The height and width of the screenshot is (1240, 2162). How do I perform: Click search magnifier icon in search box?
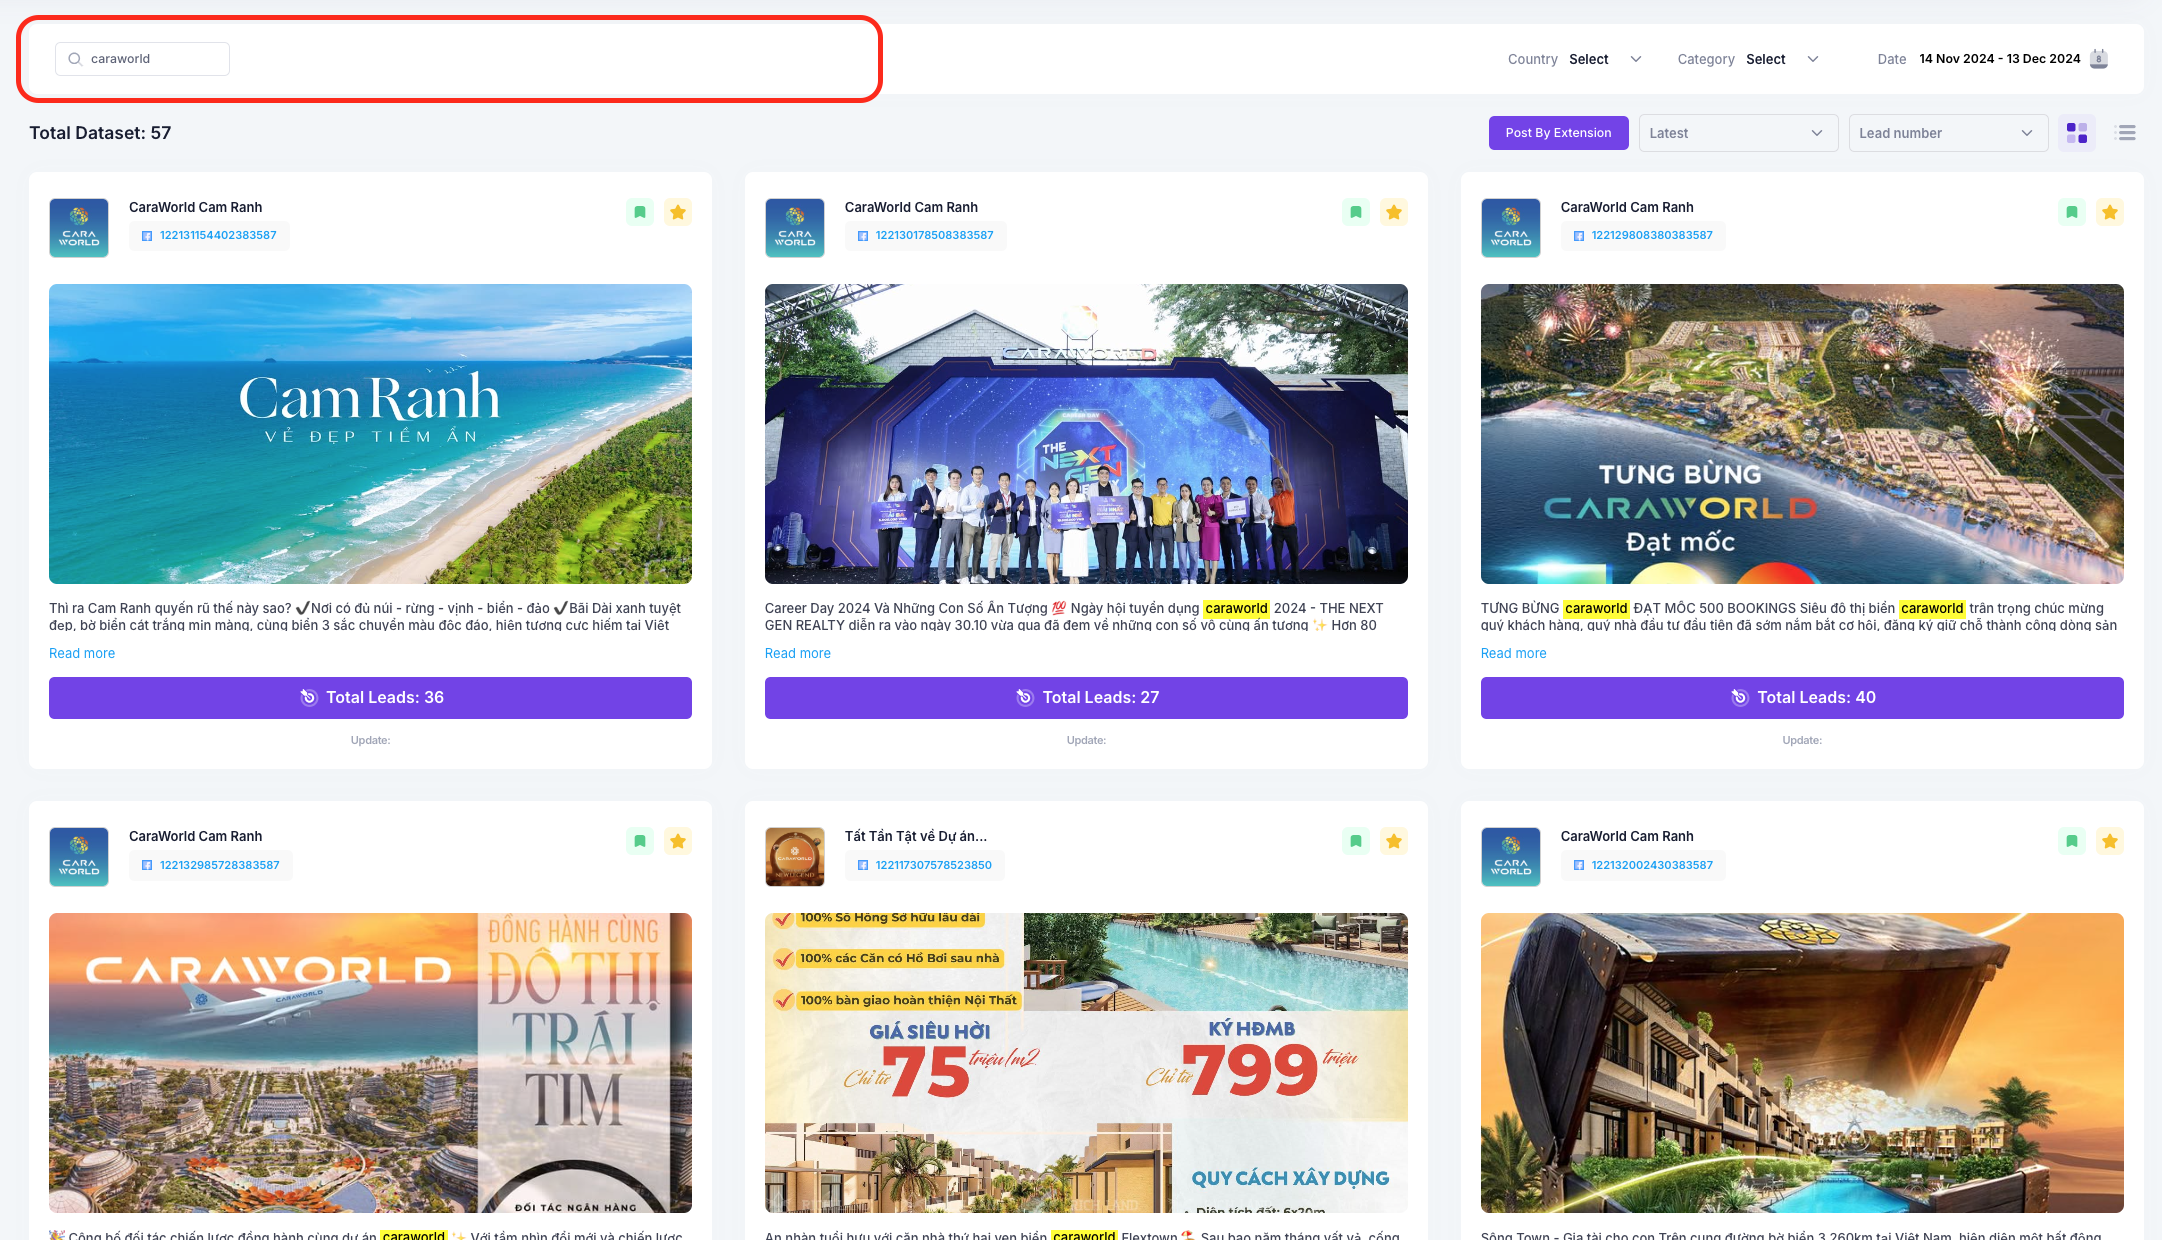coord(75,59)
